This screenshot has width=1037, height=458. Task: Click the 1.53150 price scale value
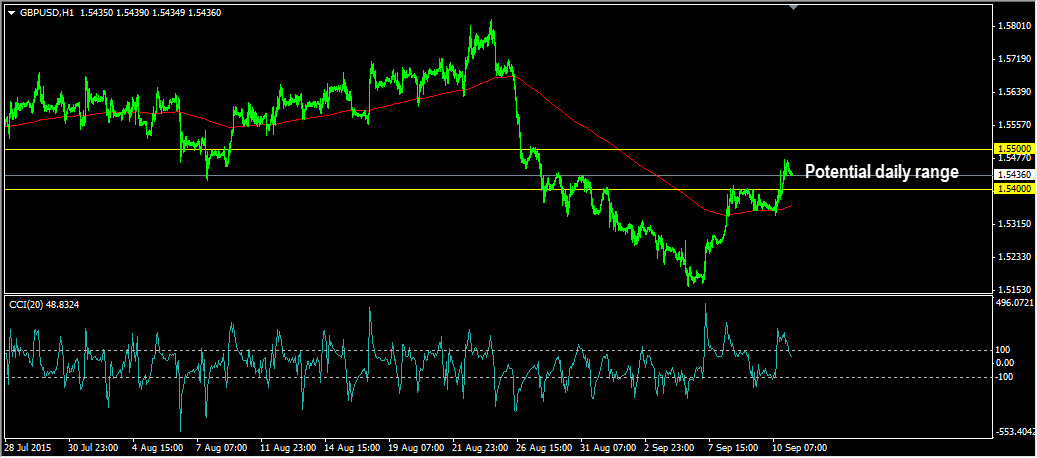[1014, 224]
